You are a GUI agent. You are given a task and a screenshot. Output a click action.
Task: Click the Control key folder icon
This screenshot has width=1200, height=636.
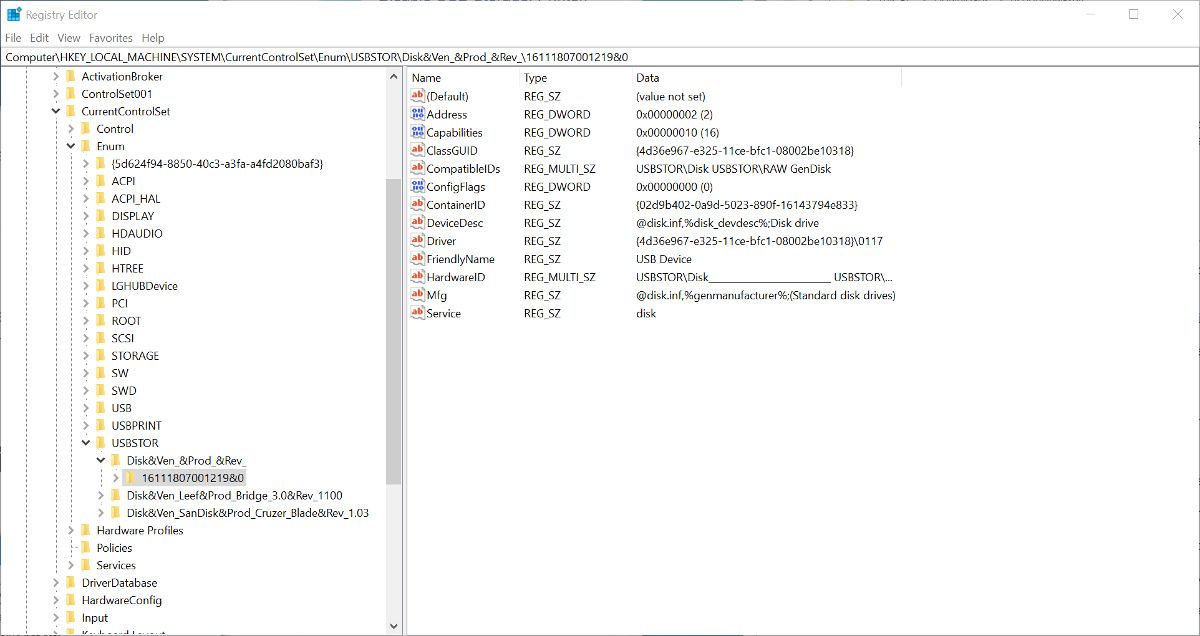tap(85, 129)
